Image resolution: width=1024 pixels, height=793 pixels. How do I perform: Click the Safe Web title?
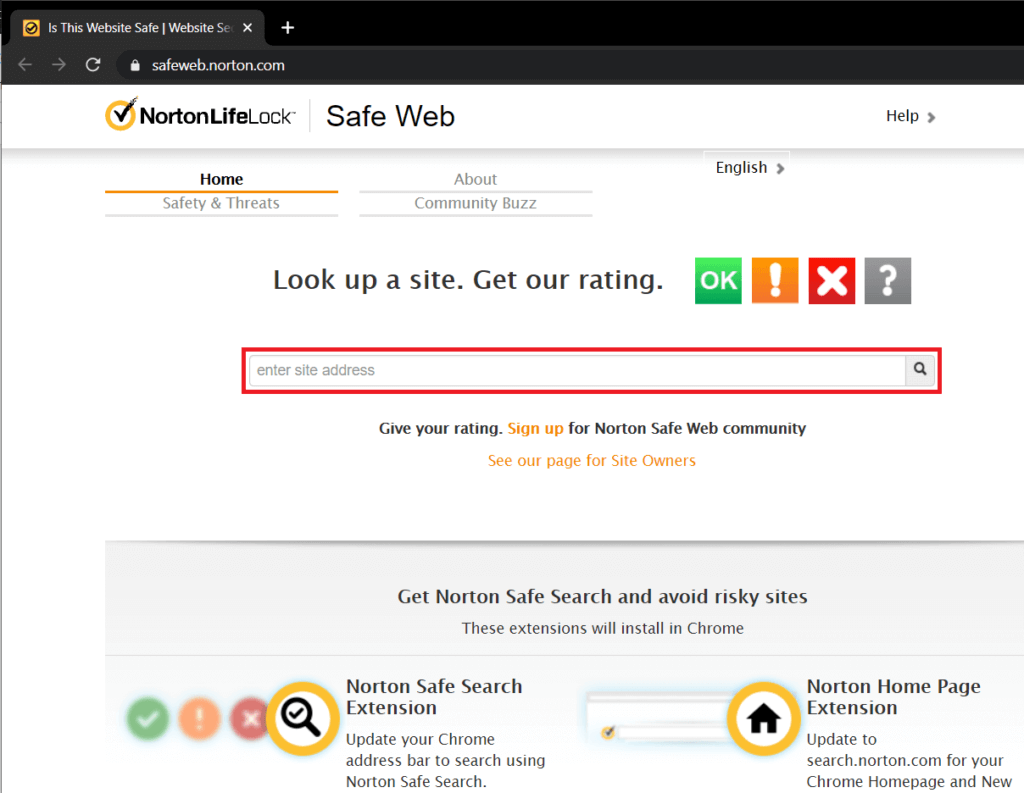point(391,116)
